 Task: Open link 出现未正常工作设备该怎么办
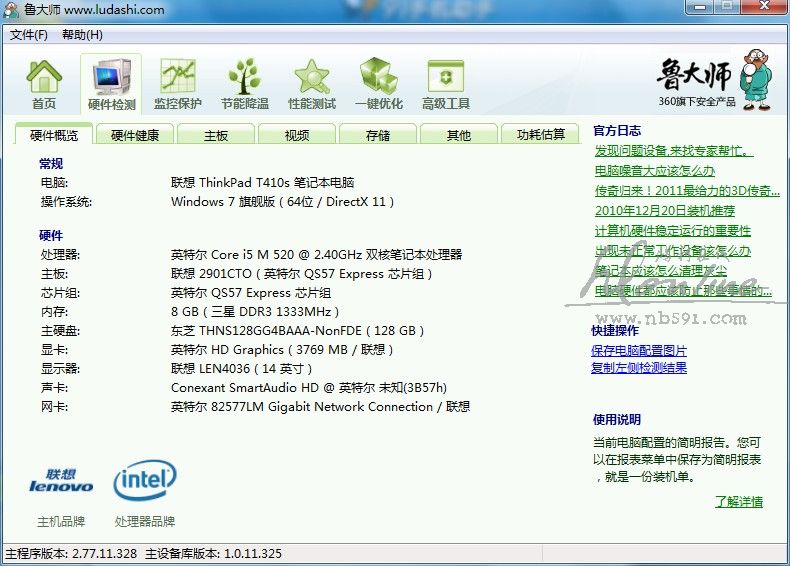673,251
